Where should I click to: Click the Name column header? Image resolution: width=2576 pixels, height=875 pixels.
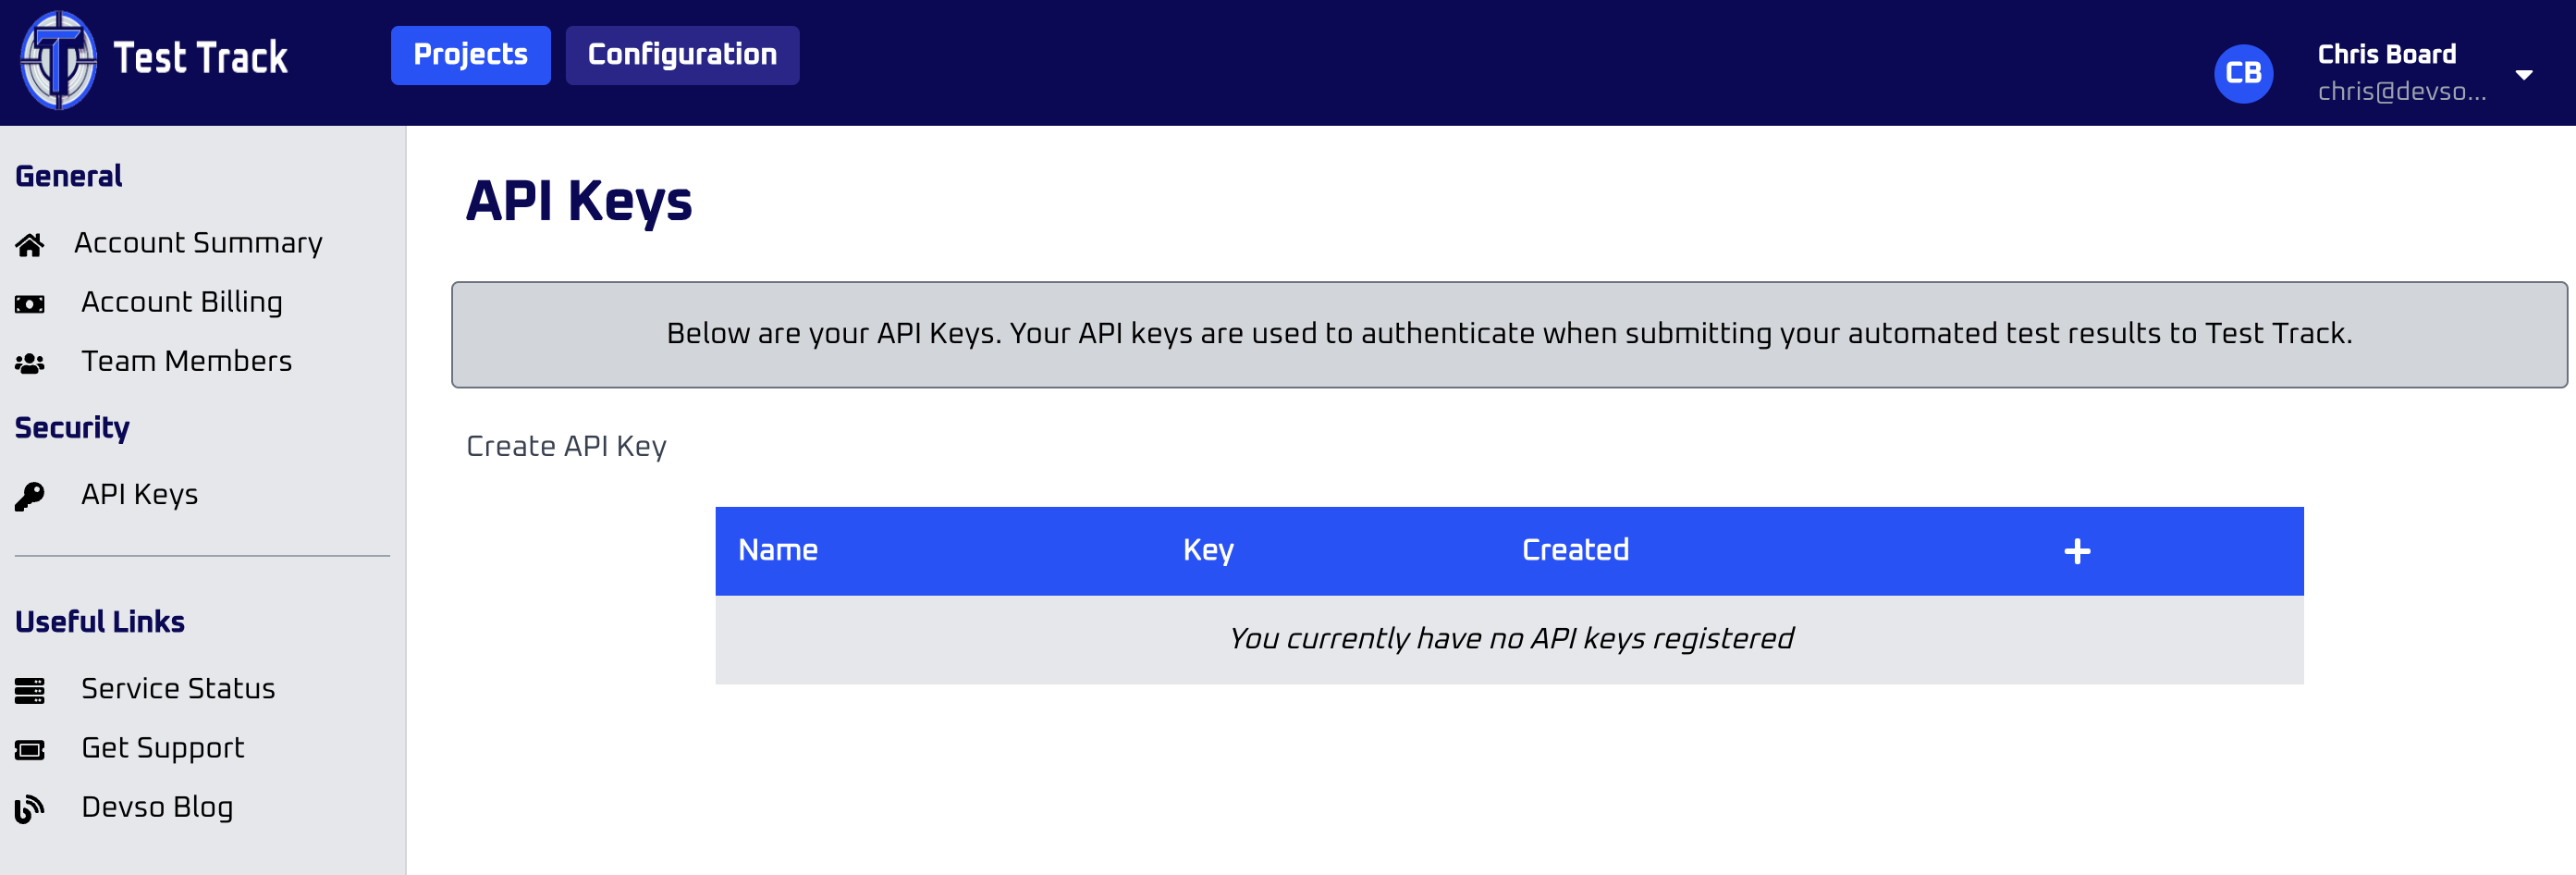(x=777, y=550)
